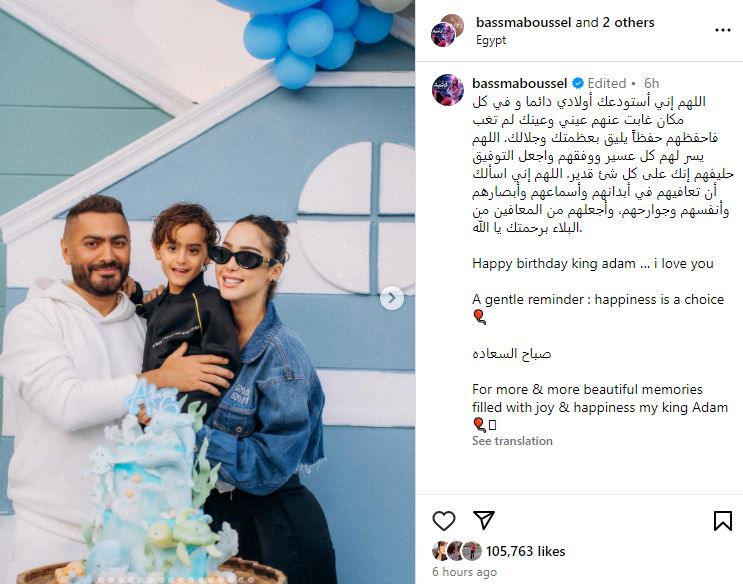Open bassmaboussel profile link in header

click(x=524, y=22)
